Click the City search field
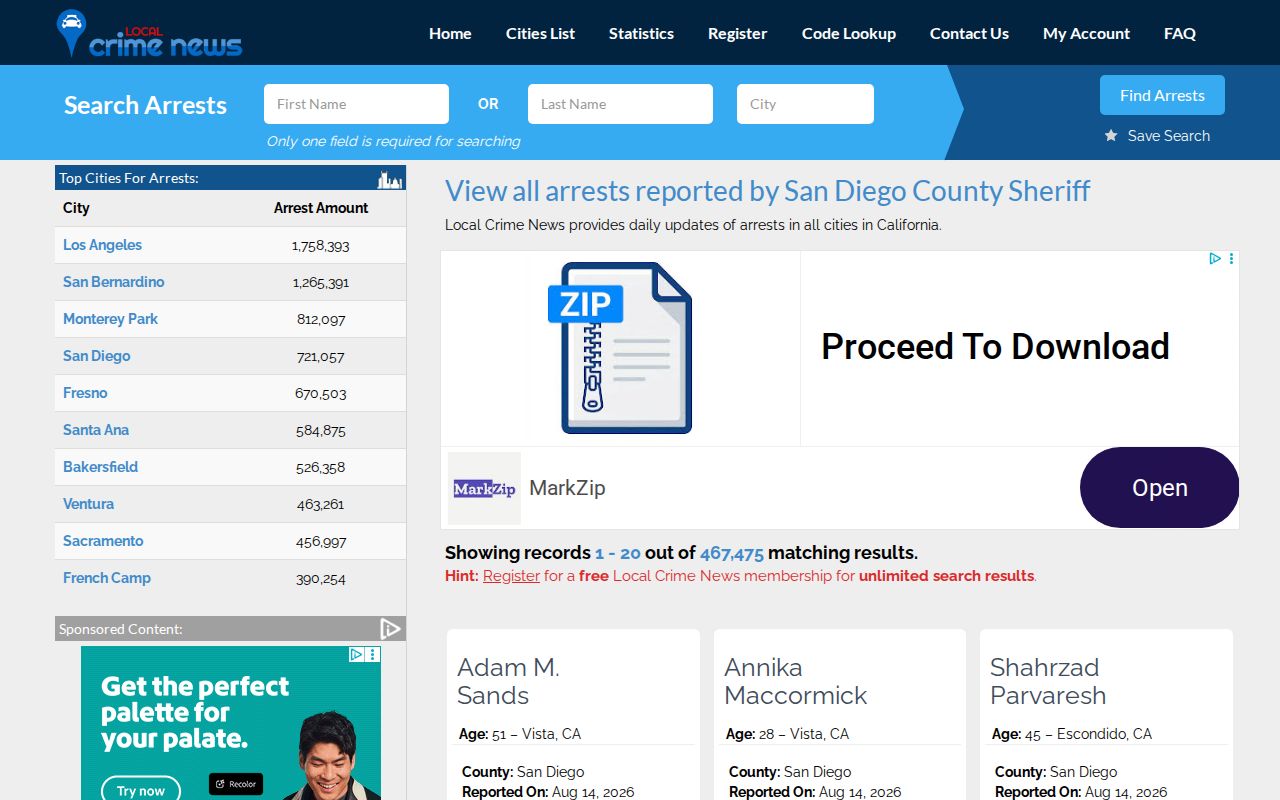The image size is (1280, 800). point(805,104)
